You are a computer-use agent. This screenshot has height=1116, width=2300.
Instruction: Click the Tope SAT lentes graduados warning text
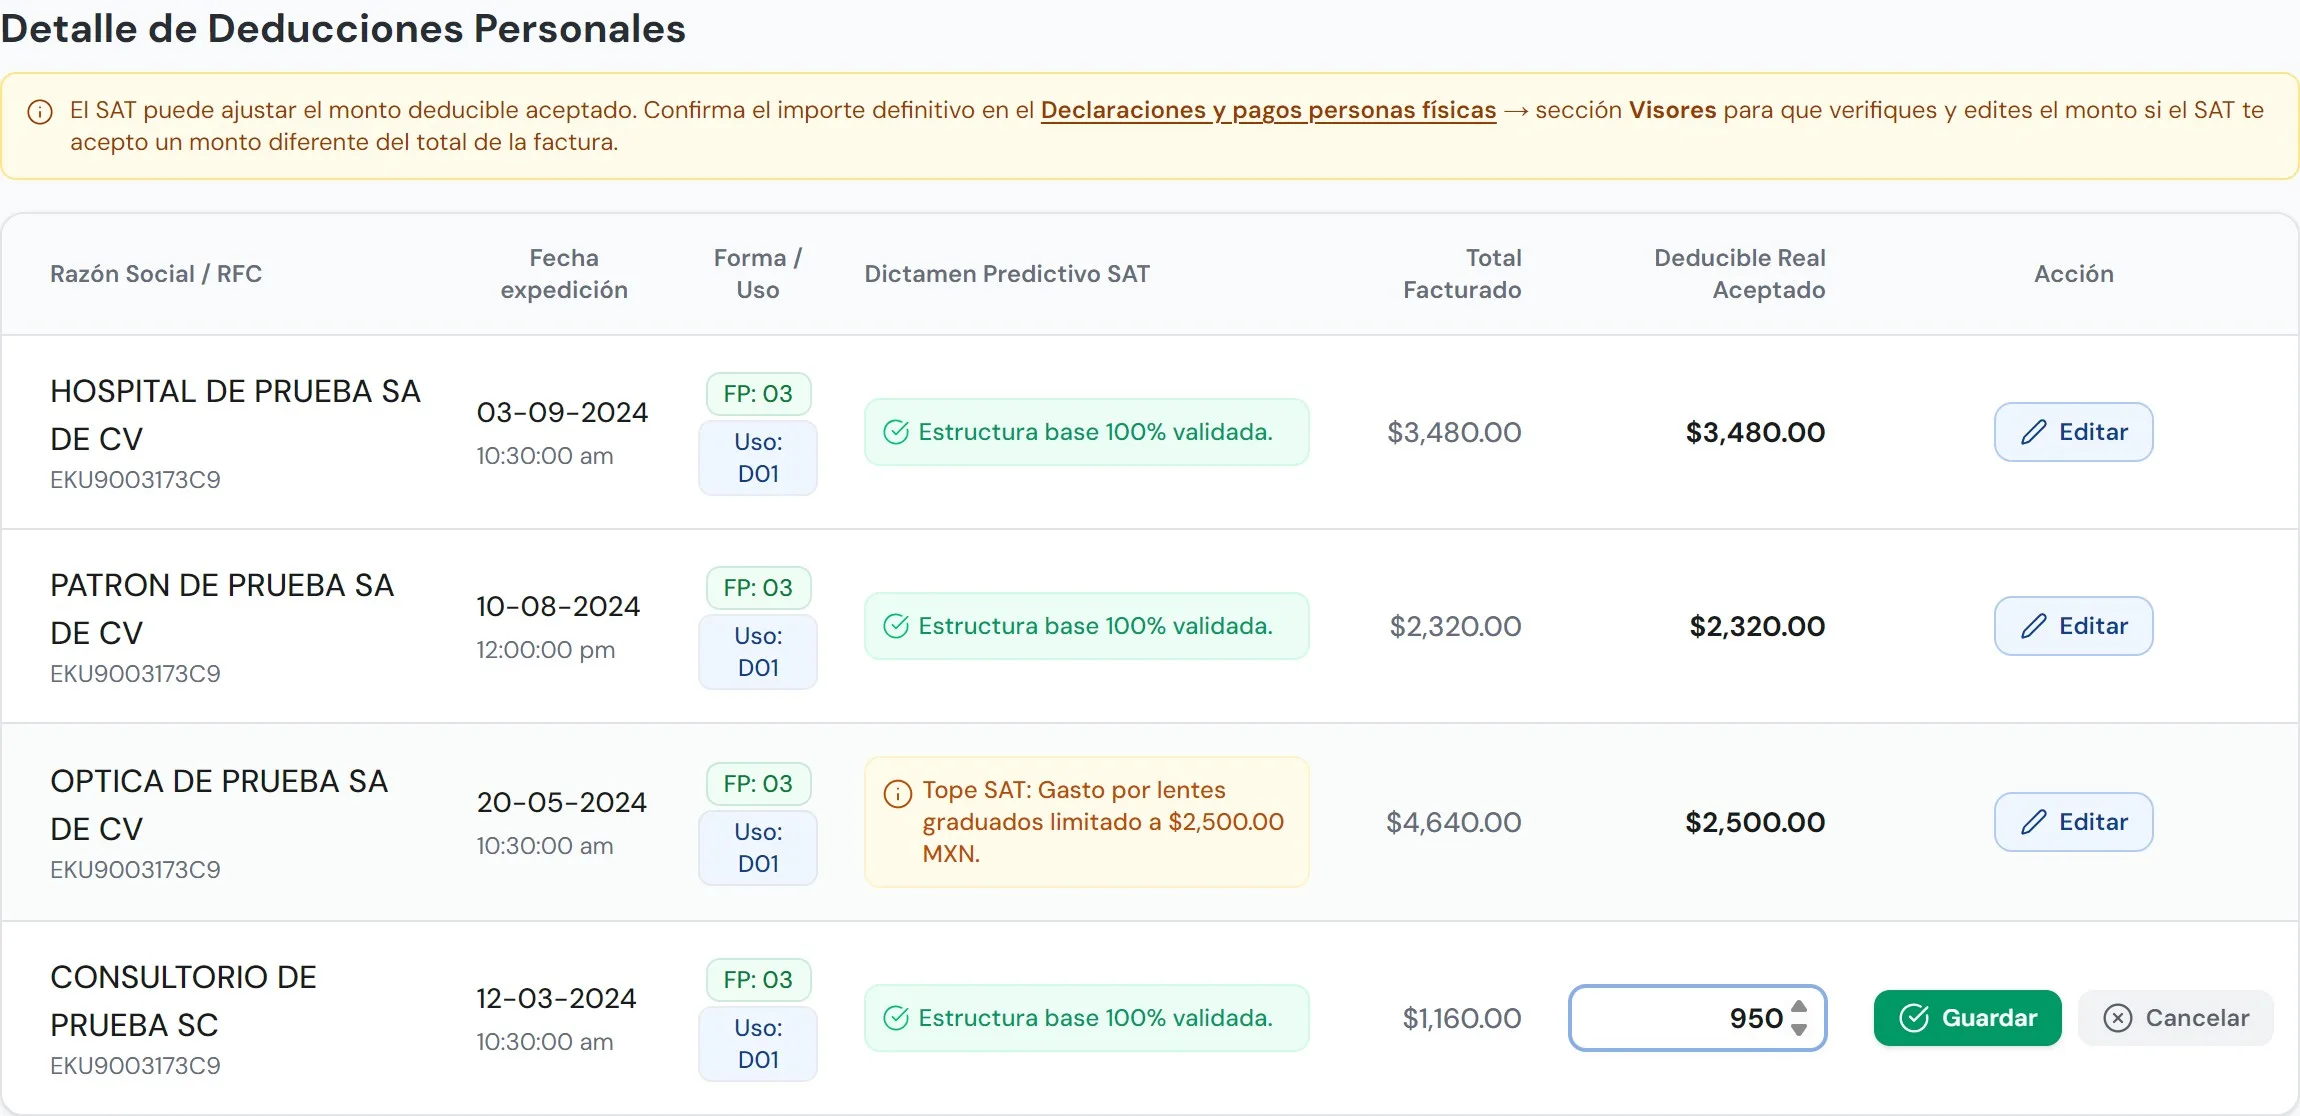click(x=1103, y=822)
